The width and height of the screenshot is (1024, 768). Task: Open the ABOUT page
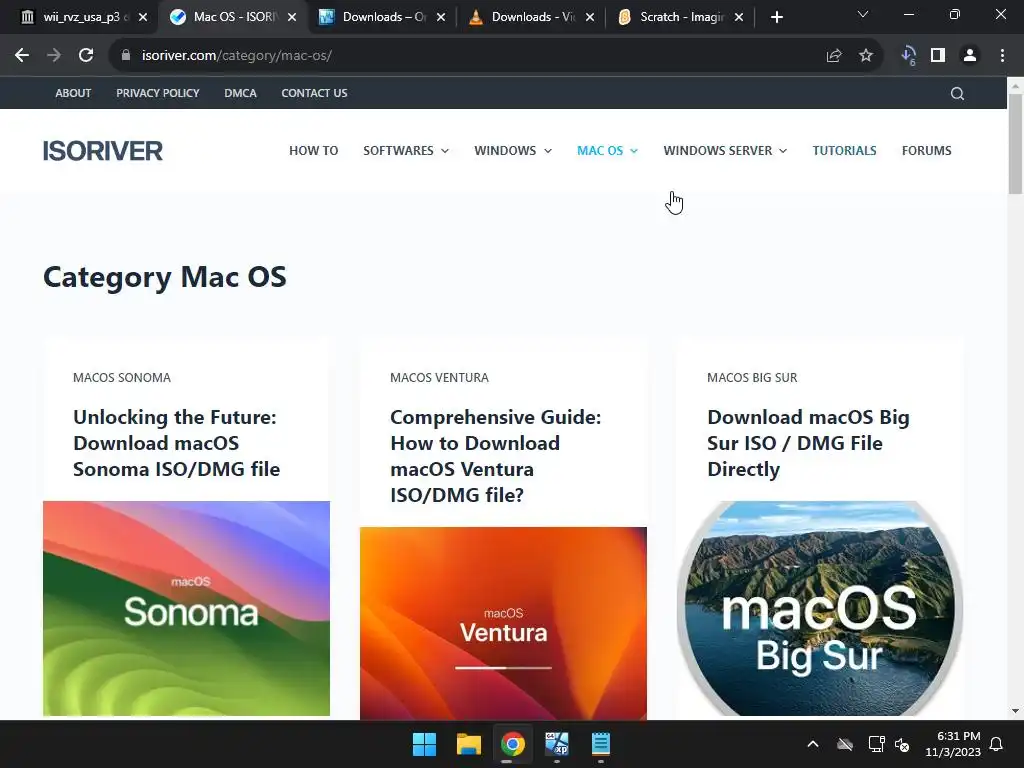pyautogui.click(x=73, y=93)
